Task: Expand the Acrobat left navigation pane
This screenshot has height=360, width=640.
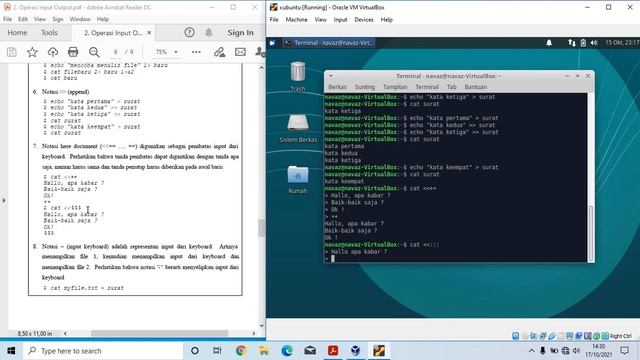Action: (4, 200)
